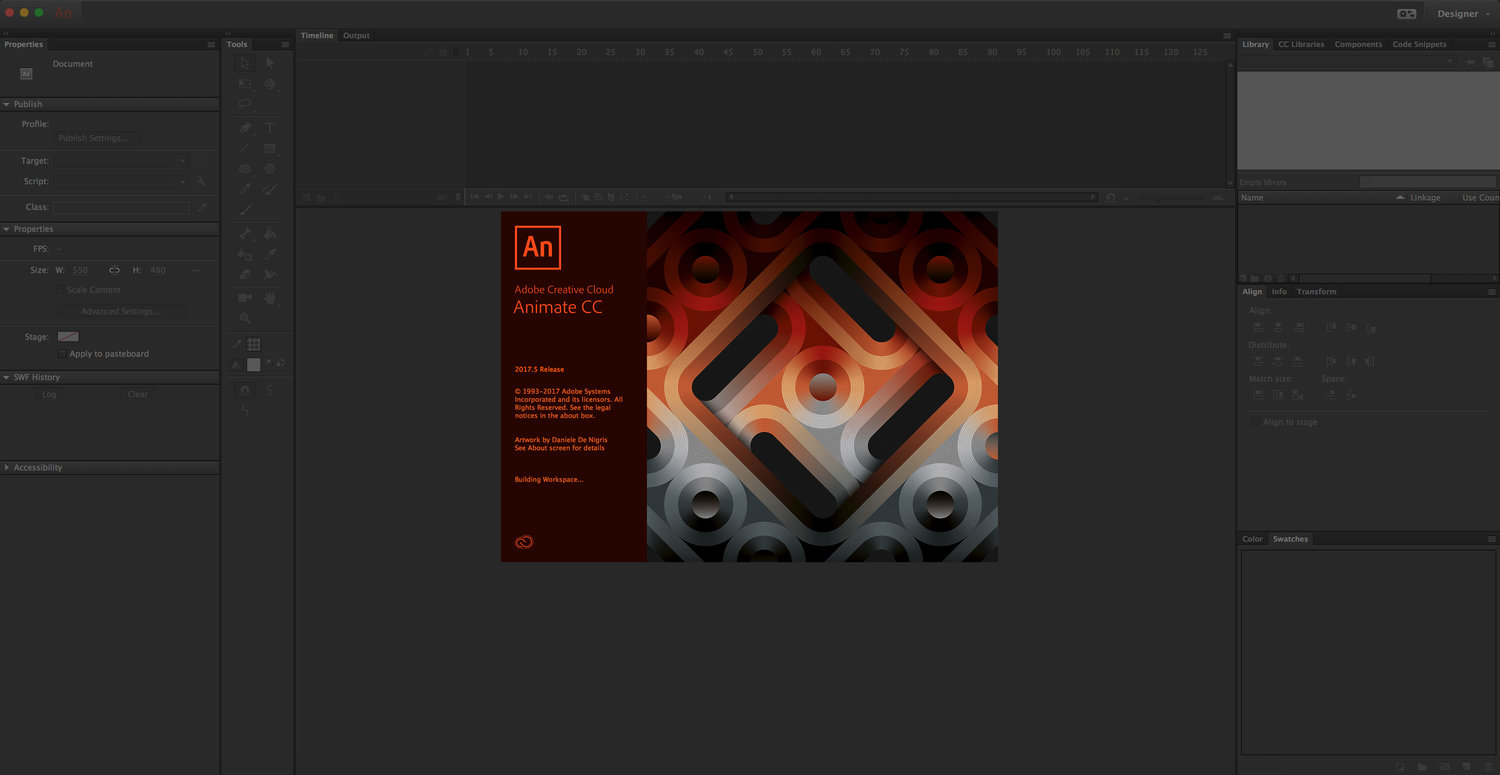Go to first frame in timeline
The image size is (1500, 775).
(475, 197)
